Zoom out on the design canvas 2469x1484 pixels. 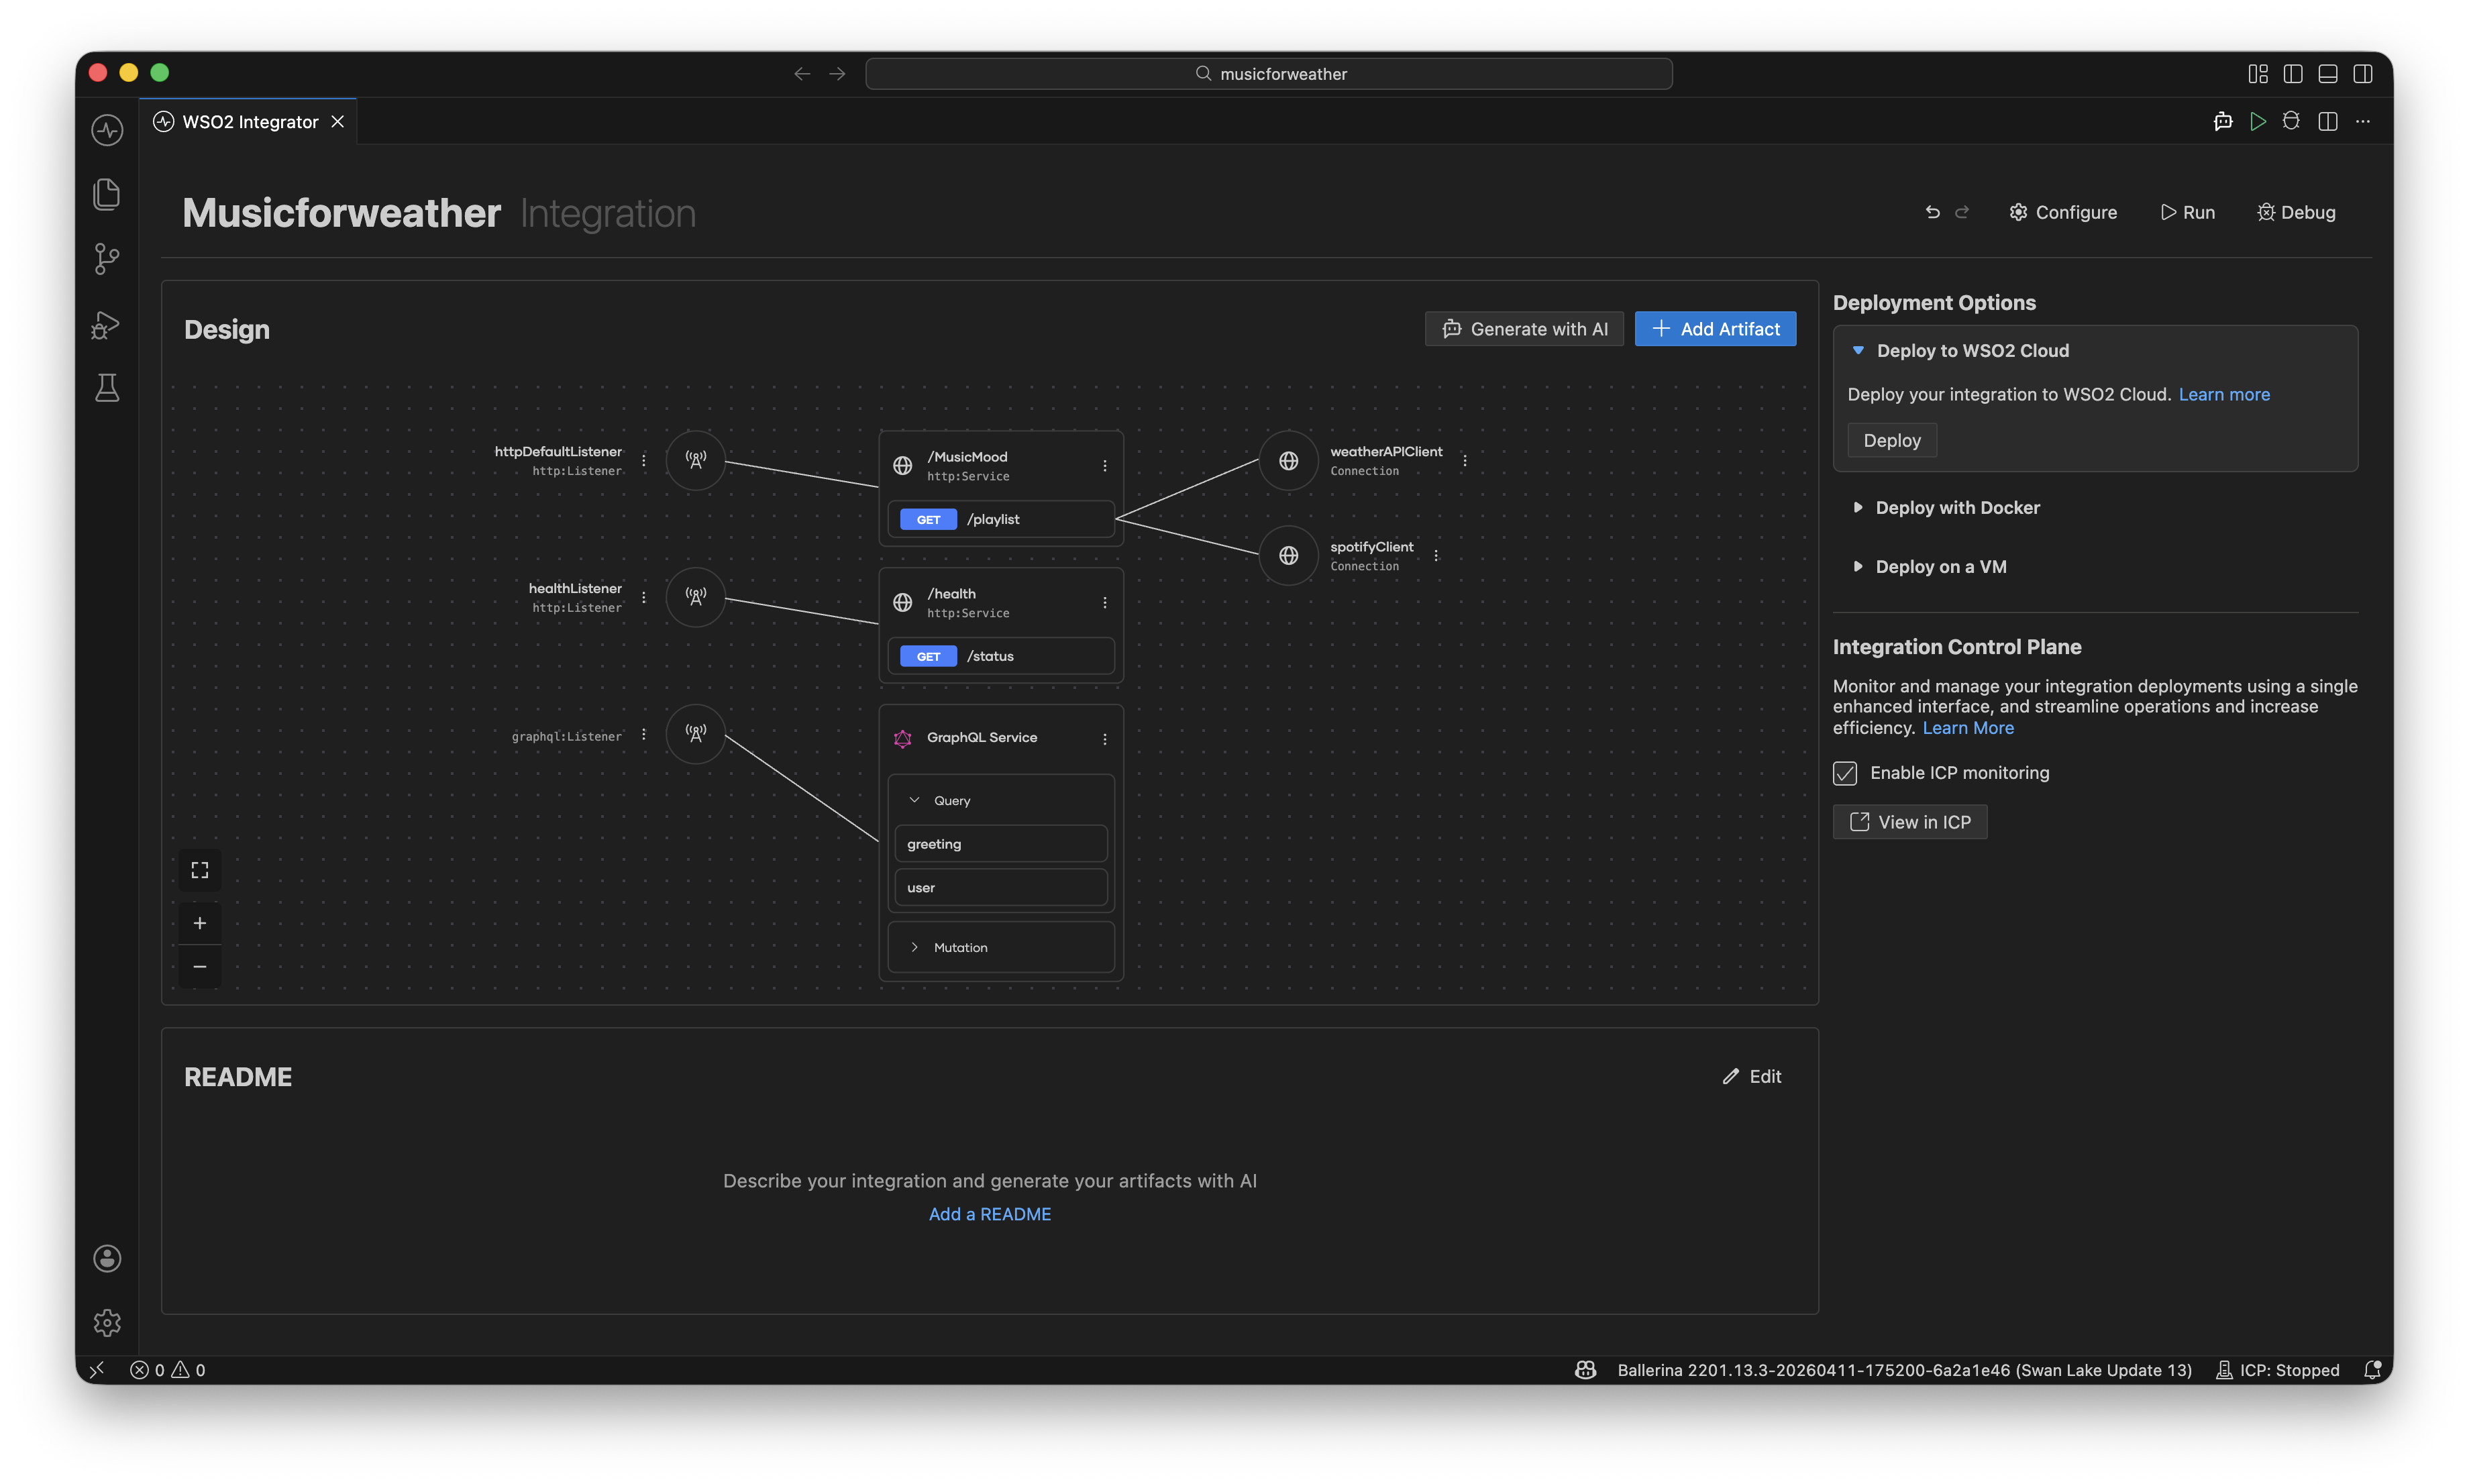[199, 966]
